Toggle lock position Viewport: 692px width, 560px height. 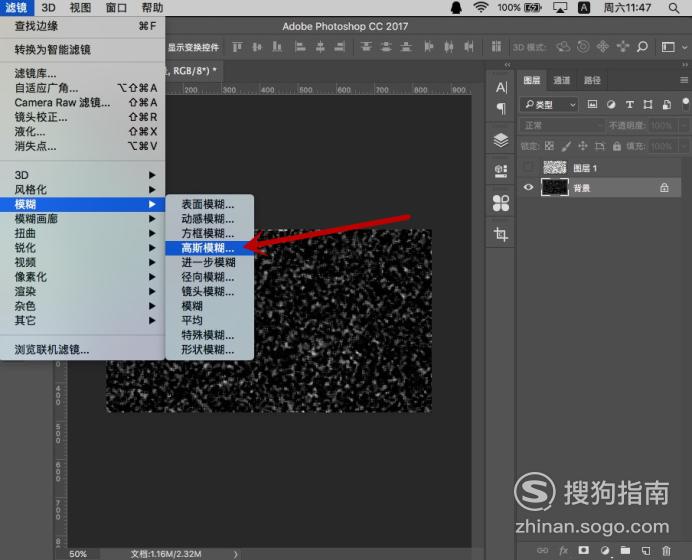pyautogui.click(x=583, y=146)
